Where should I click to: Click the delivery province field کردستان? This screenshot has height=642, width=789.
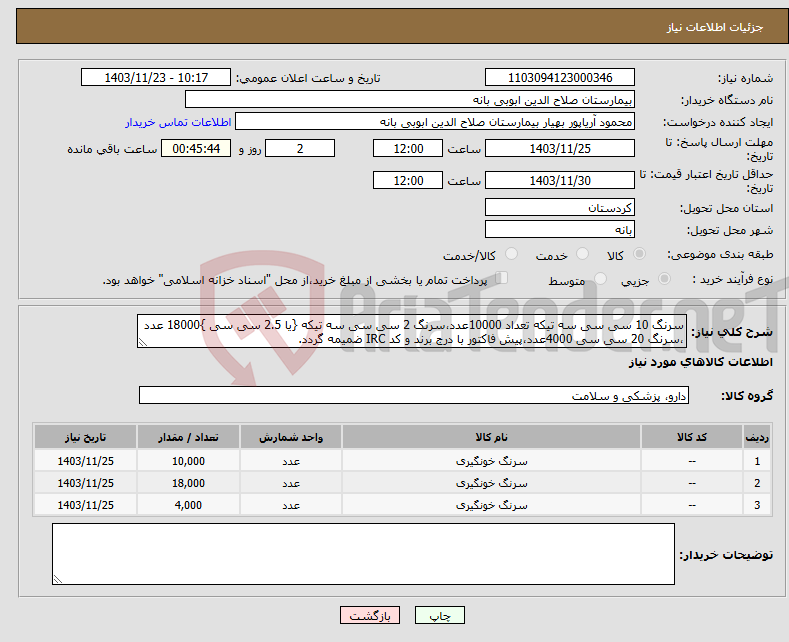pyautogui.click(x=560, y=207)
